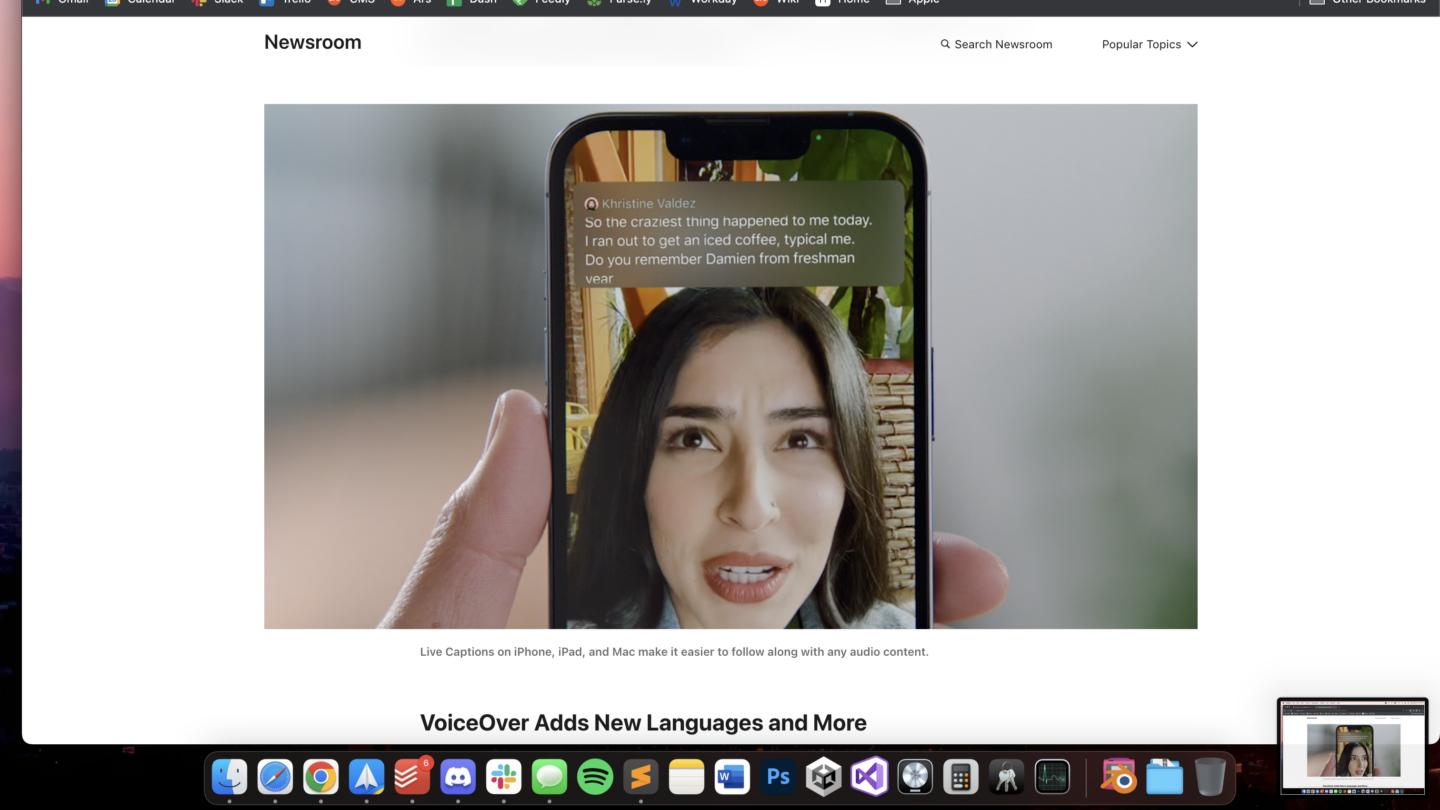Open Visual Studio from the Dock

pos(869,776)
